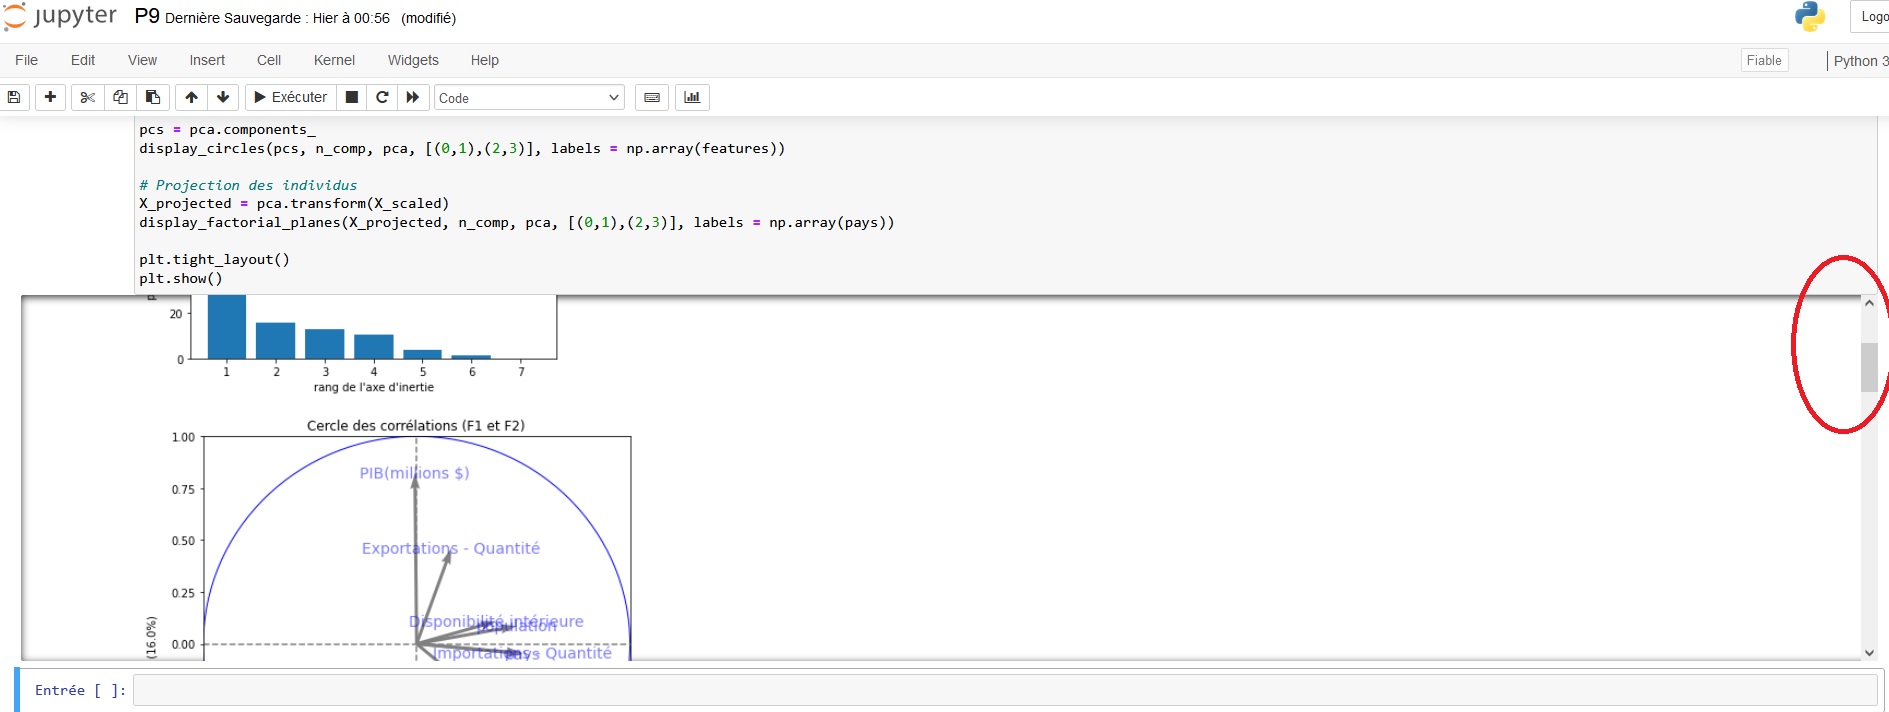Interrupt the kernel with stop icon
The height and width of the screenshot is (712, 1889).
[352, 97]
